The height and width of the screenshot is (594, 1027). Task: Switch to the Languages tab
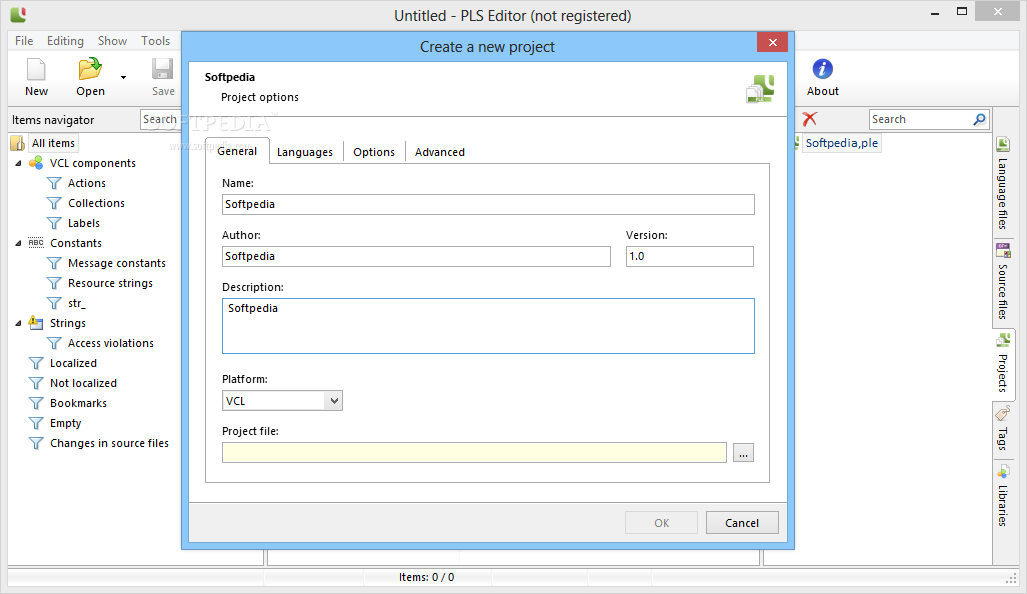coord(305,152)
